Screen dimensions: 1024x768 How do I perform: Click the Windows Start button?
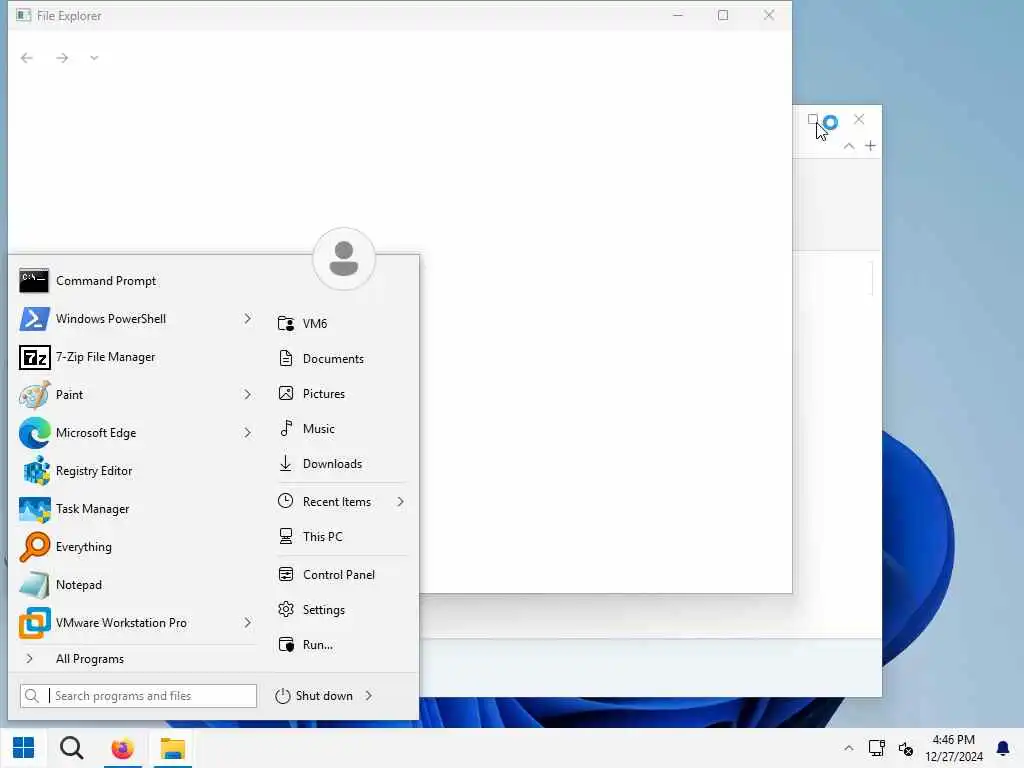[24, 748]
